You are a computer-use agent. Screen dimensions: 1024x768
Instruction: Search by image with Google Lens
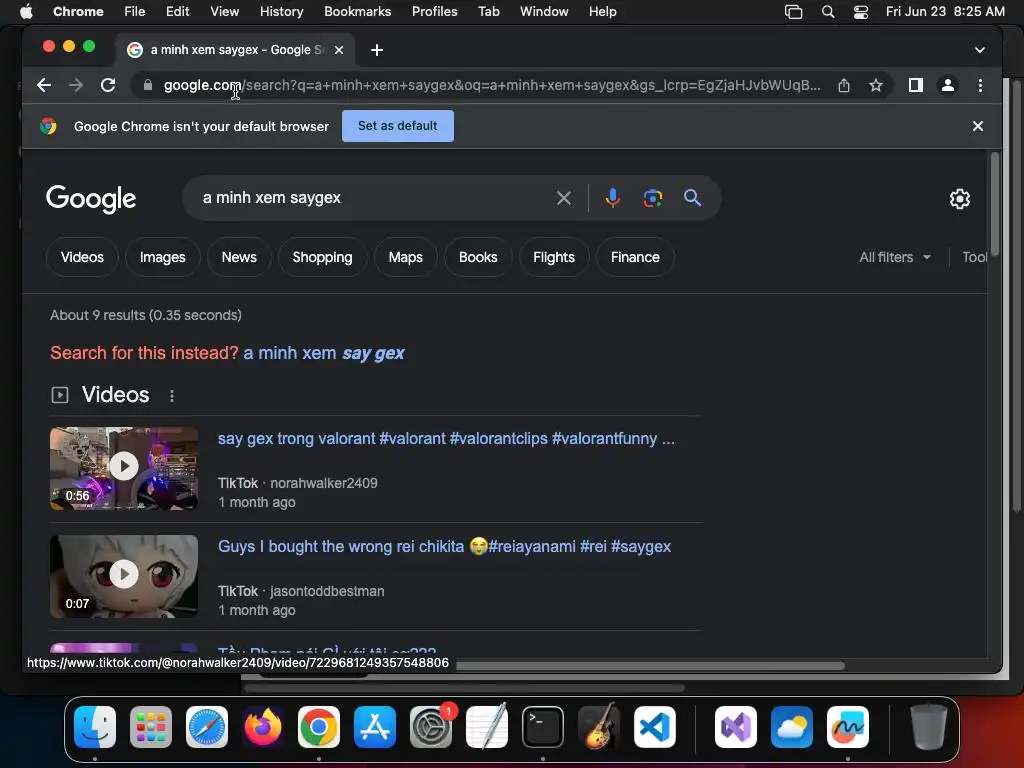[x=652, y=198]
